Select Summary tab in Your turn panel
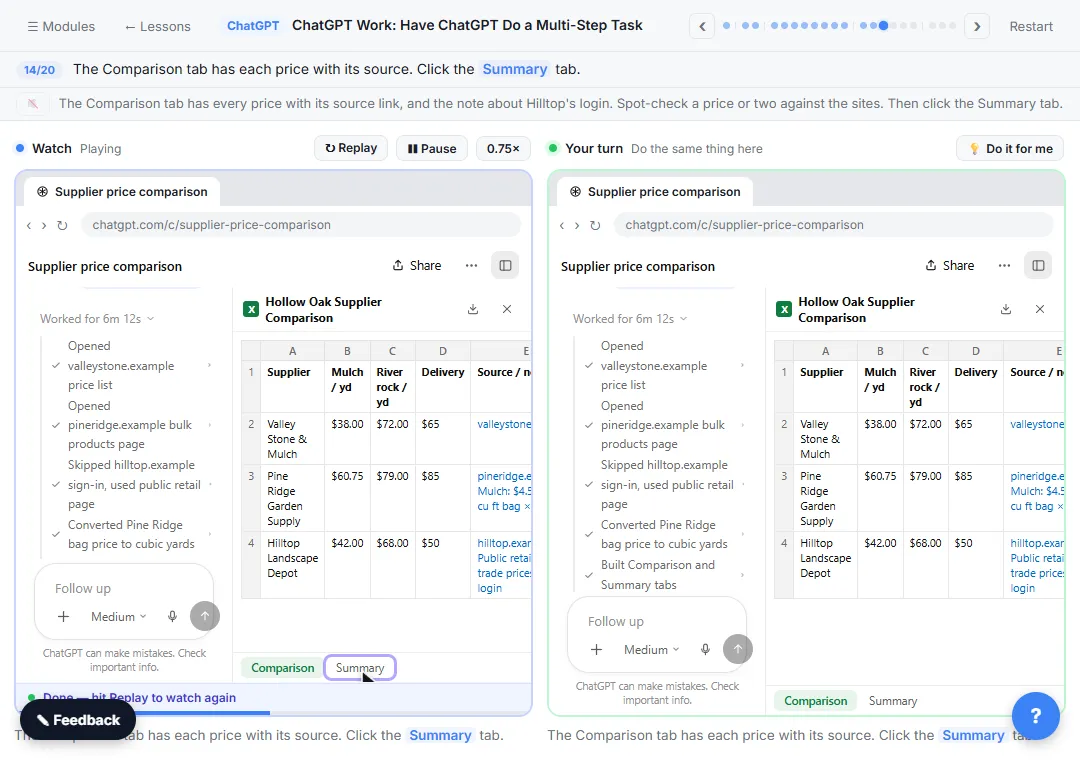Viewport: 1080px width, 760px height. tap(893, 701)
